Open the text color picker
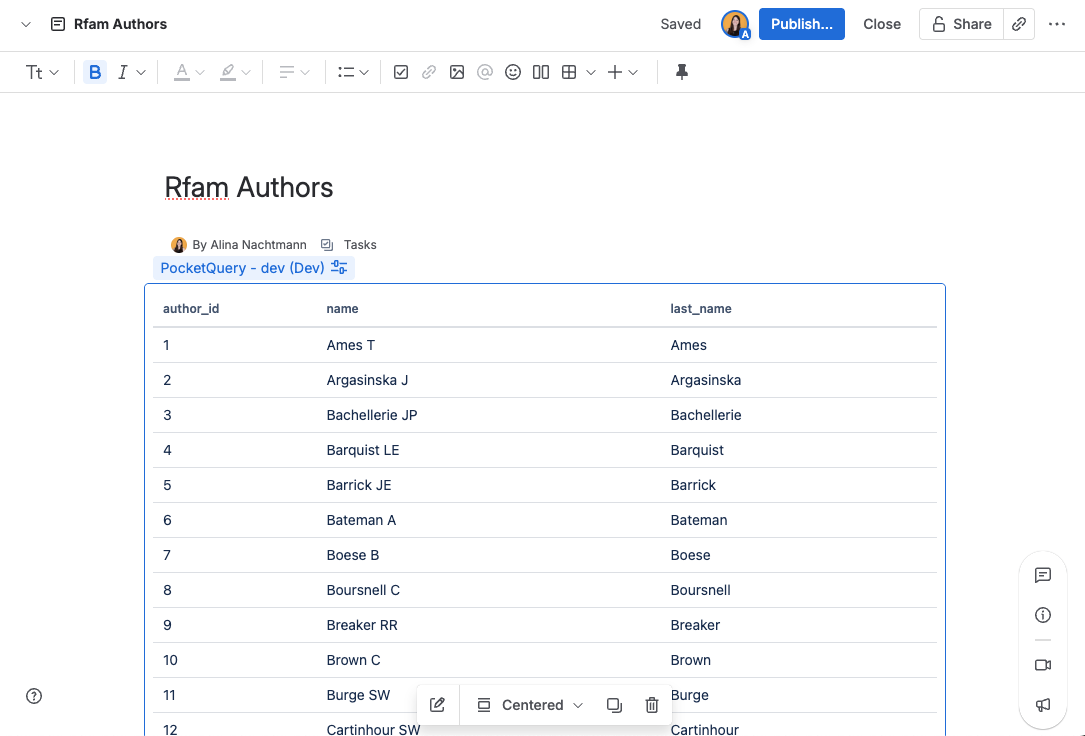This screenshot has height=736, width=1085. pos(188,71)
